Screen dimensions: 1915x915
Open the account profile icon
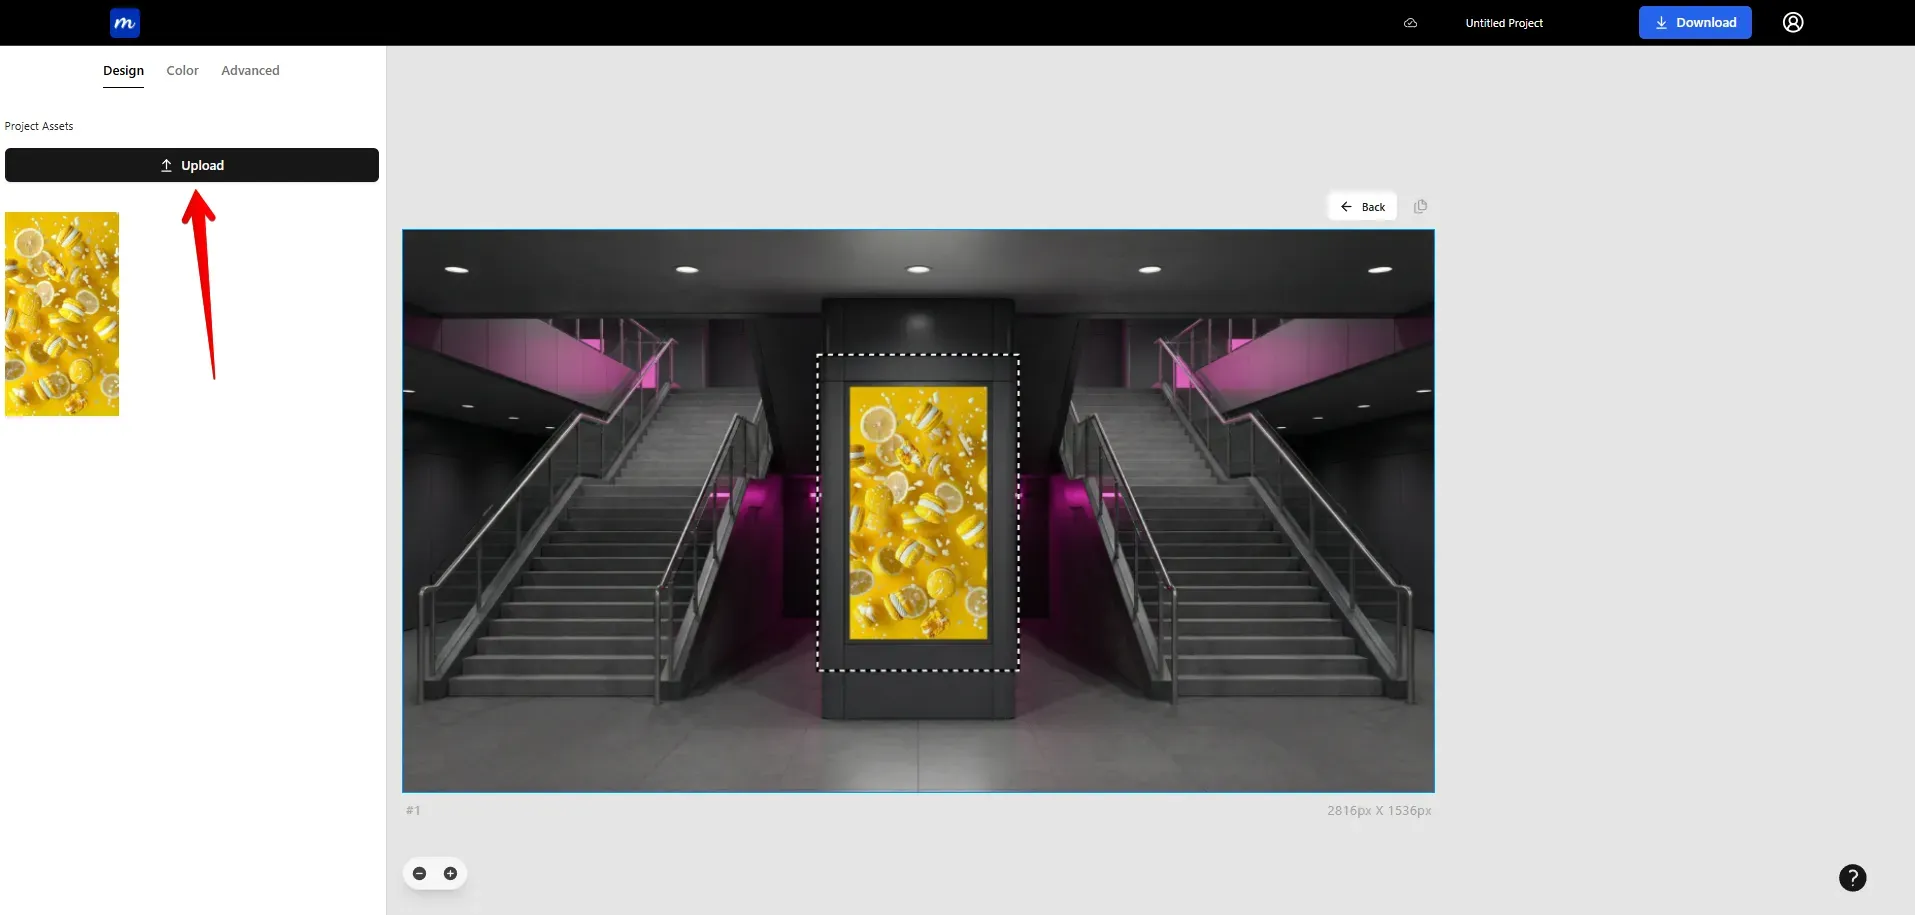(1791, 22)
